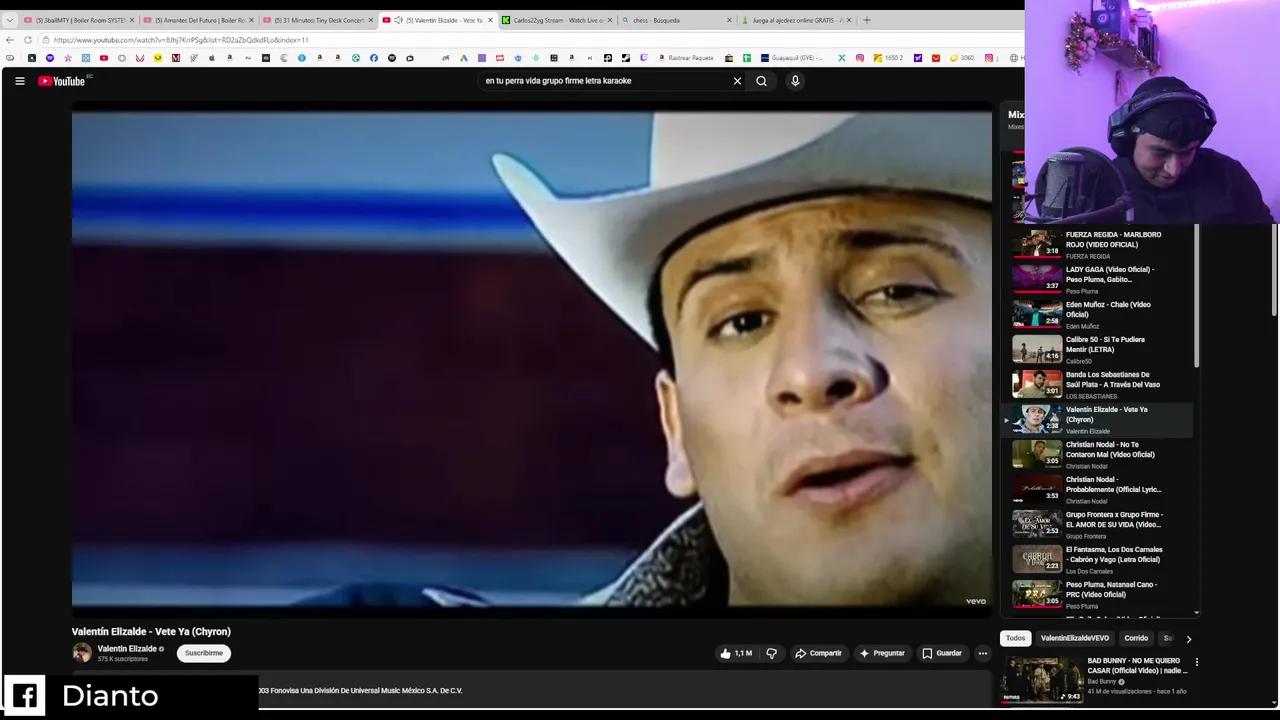Switch to the '31 Minutos: Tiny Desk Concert' tab

319,20
